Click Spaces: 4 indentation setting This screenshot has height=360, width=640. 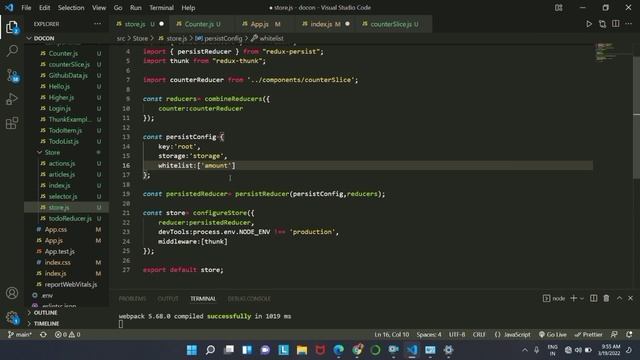[x=429, y=334]
